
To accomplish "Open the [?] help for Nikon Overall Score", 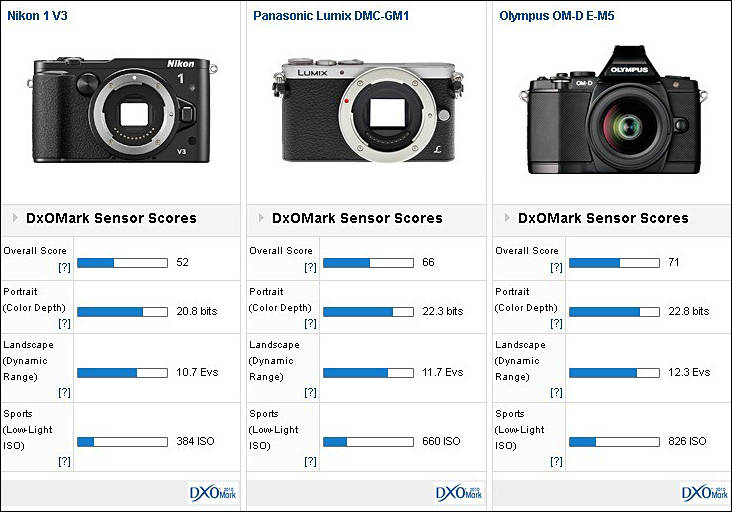I will (64, 268).
